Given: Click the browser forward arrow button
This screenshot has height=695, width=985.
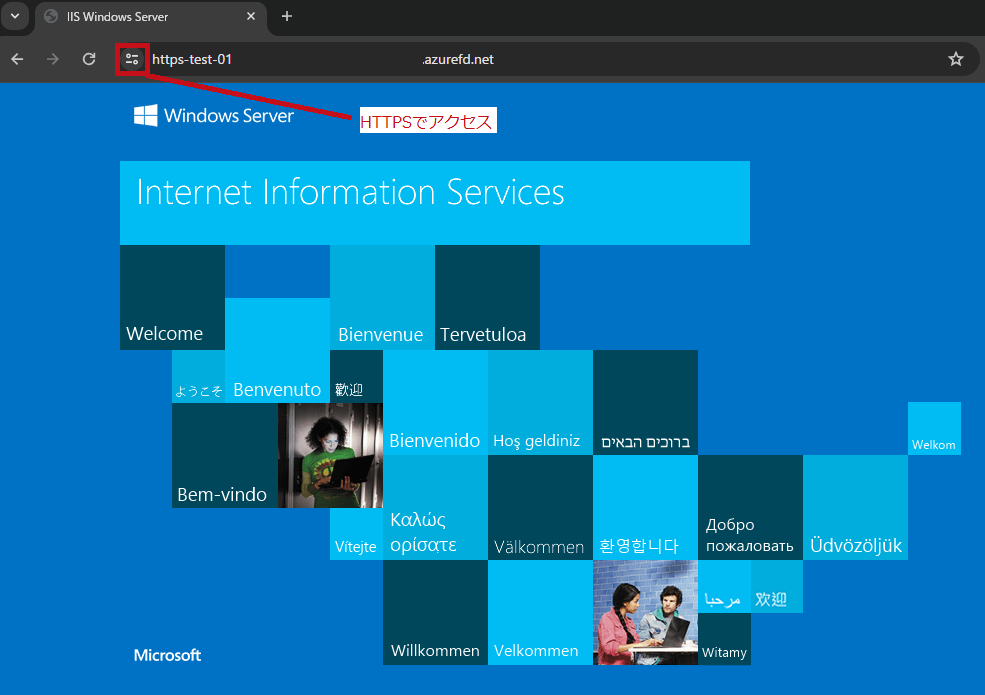Looking at the screenshot, I should point(53,59).
